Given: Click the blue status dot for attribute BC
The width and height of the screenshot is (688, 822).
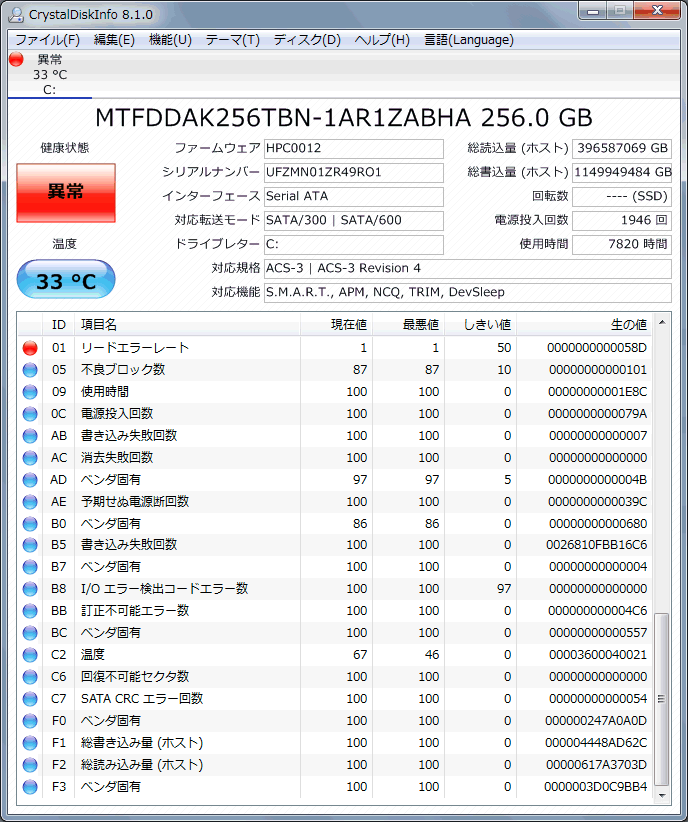Looking at the screenshot, I should coord(30,633).
